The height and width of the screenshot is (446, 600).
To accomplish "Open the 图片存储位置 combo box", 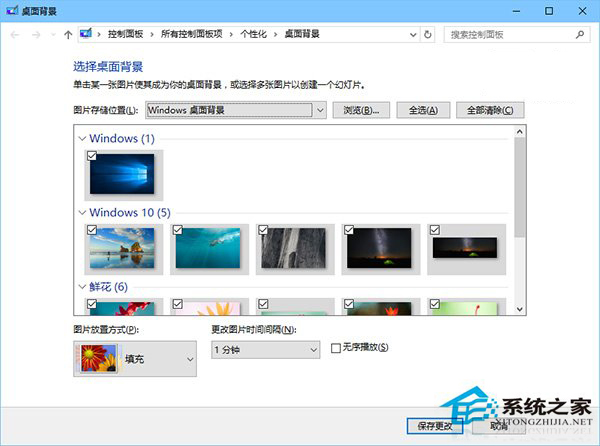I will click(236, 111).
